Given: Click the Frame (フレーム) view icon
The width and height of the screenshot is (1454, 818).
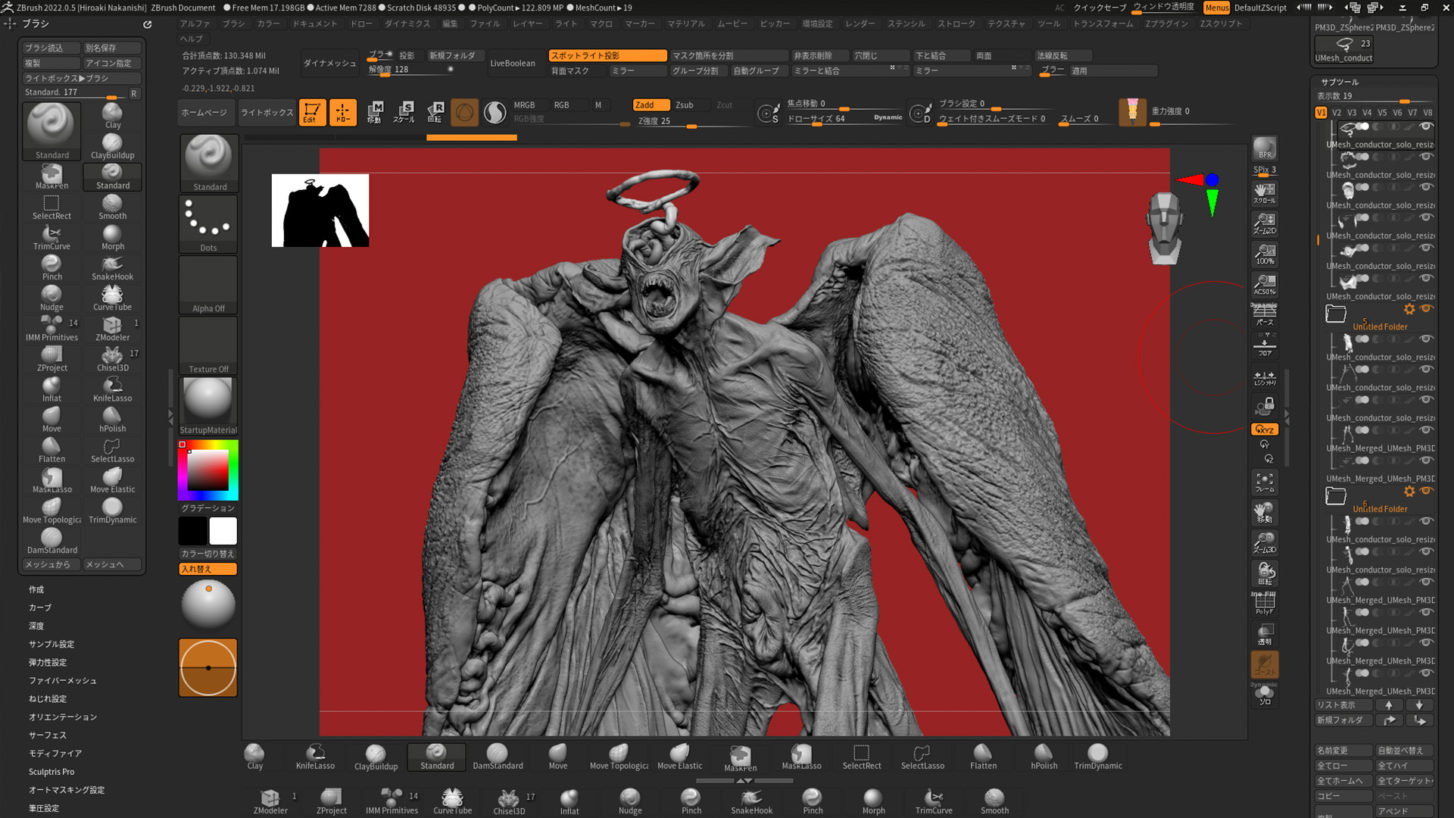Looking at the screenshot, I should pos(1264,483).
